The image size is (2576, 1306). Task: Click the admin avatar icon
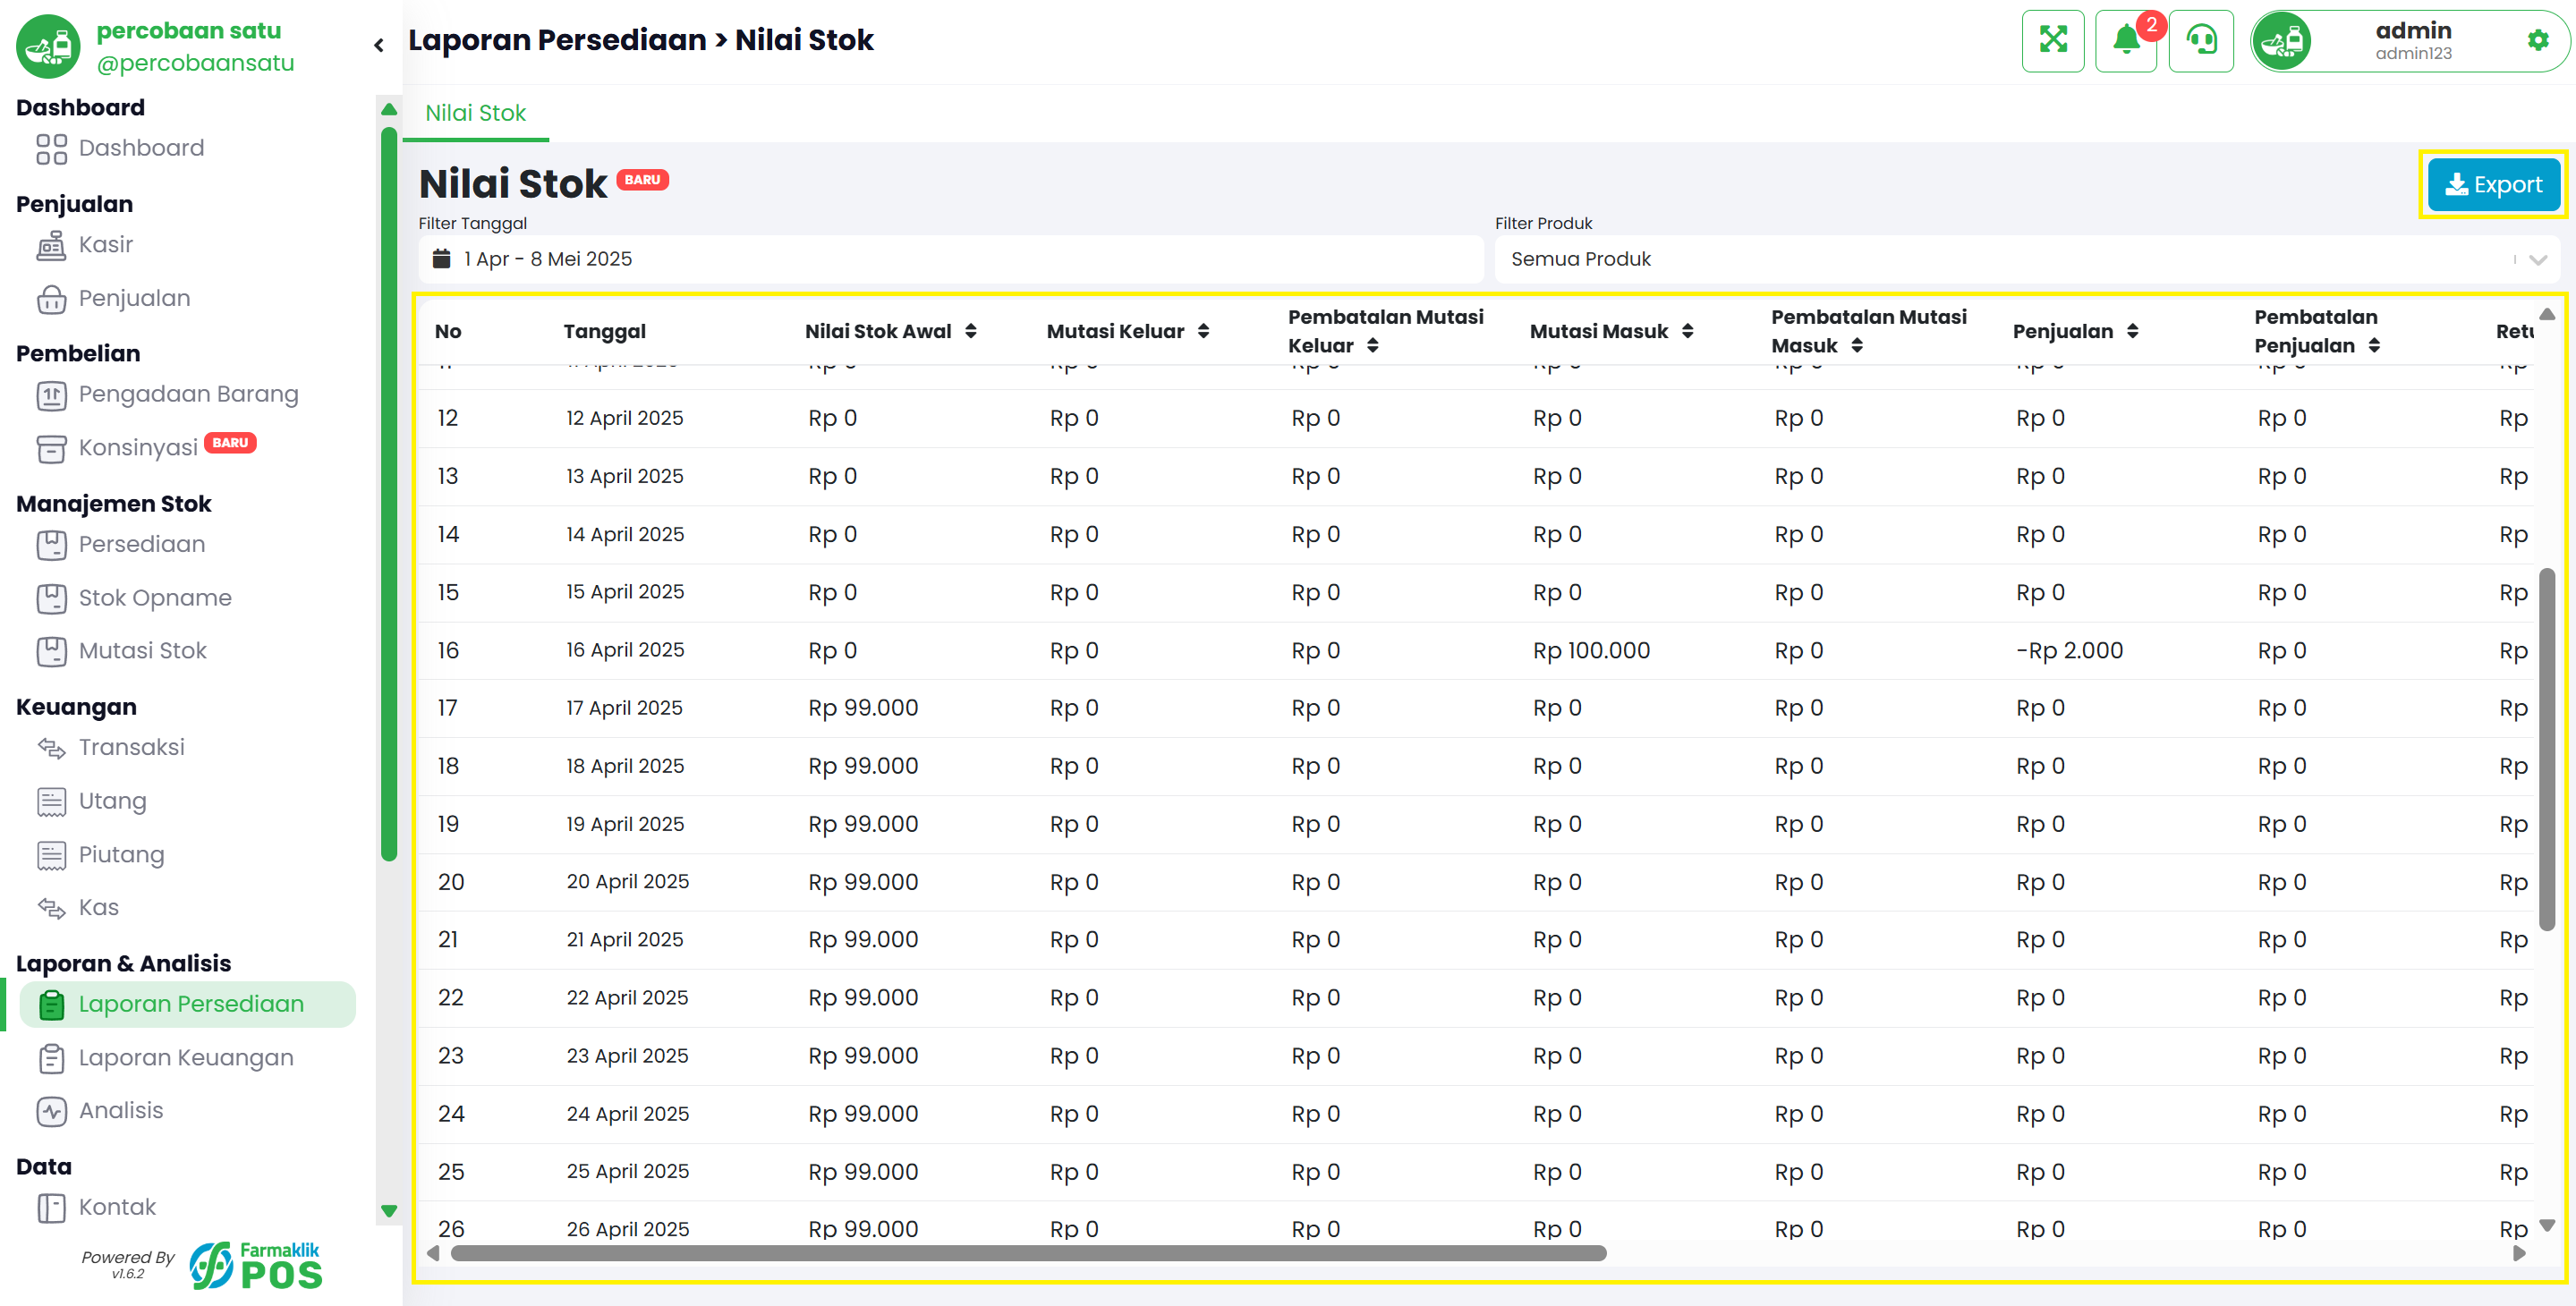(2282, 41)
